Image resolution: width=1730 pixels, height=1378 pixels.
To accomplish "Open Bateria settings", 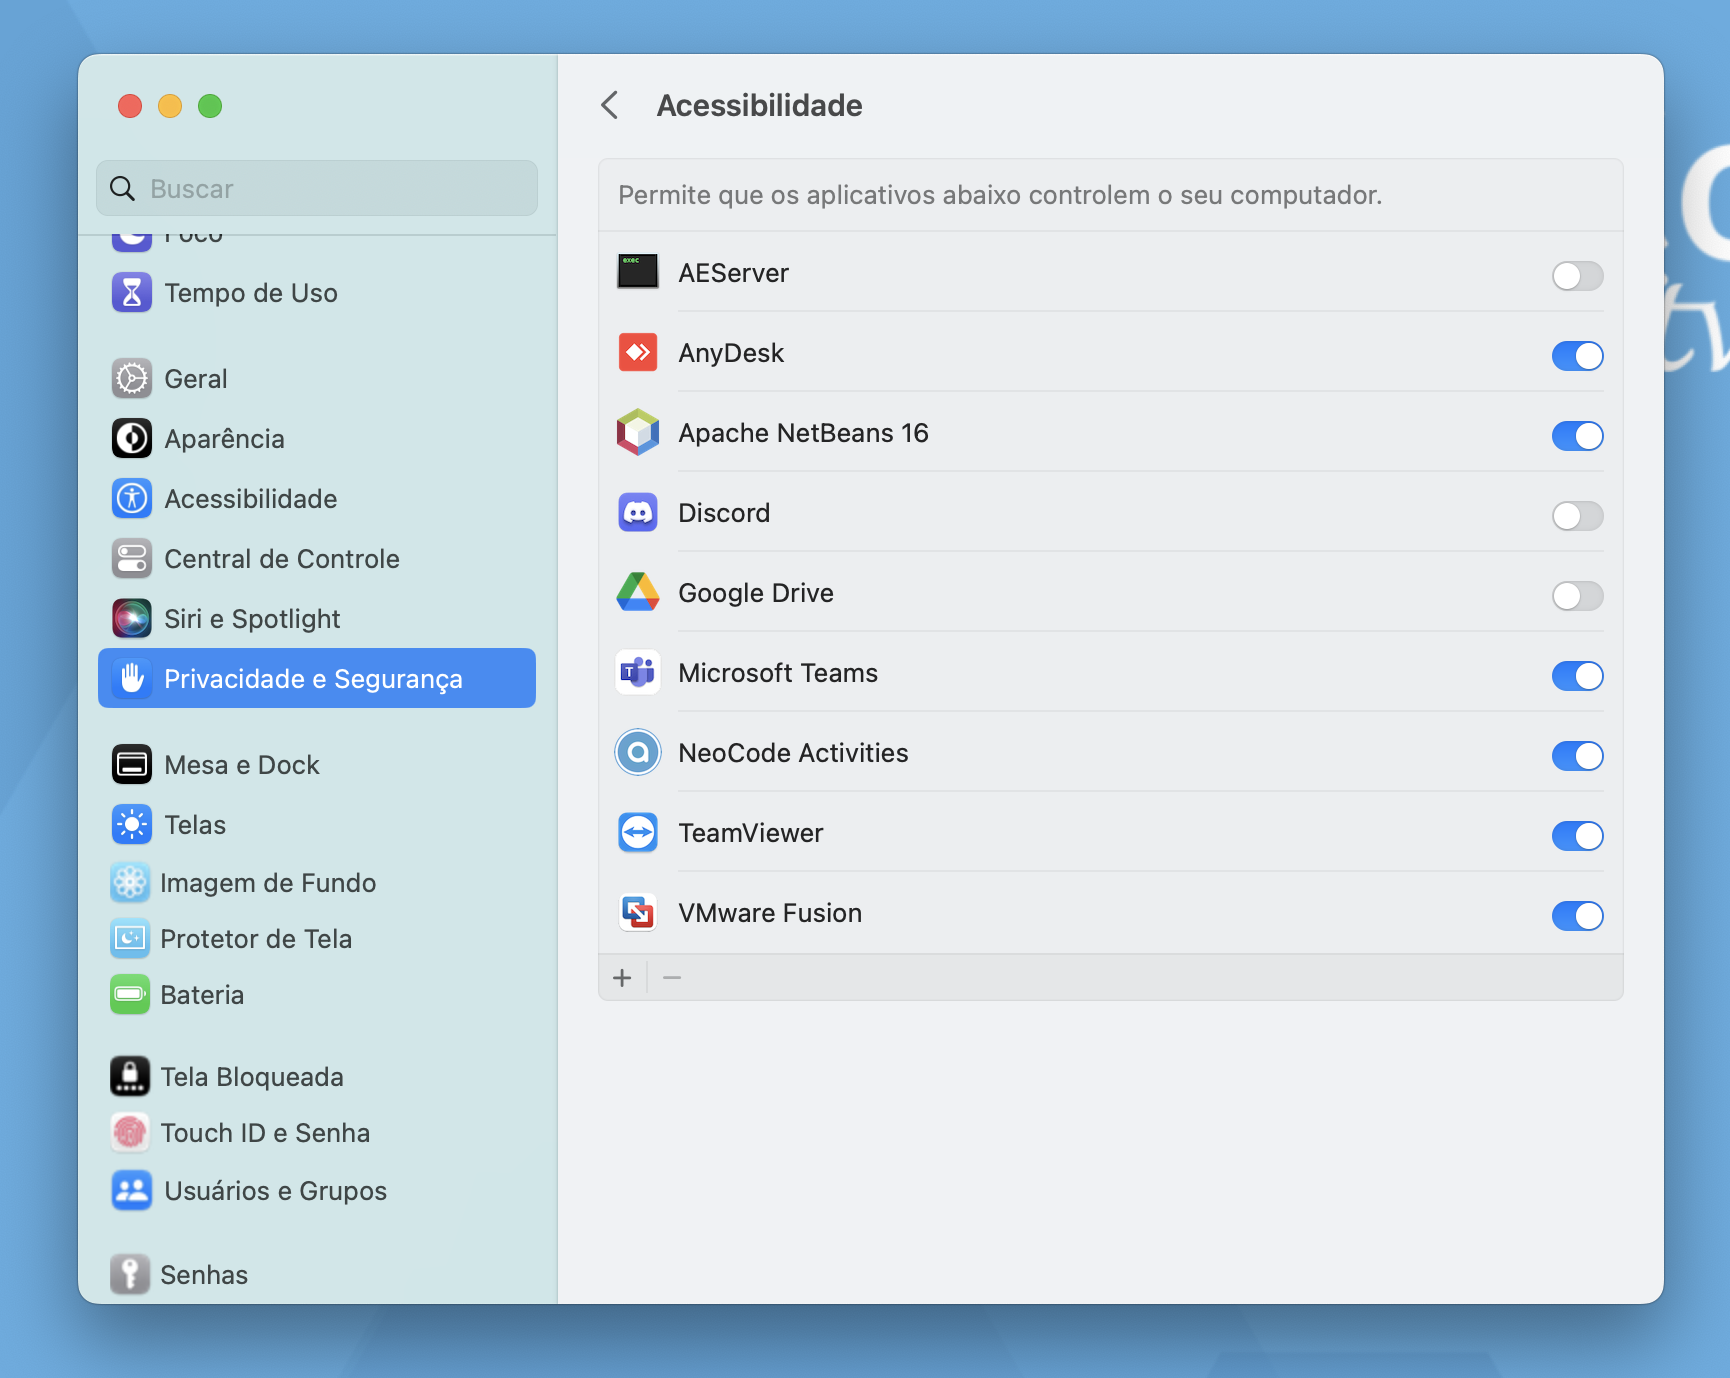I will [317, 994].
